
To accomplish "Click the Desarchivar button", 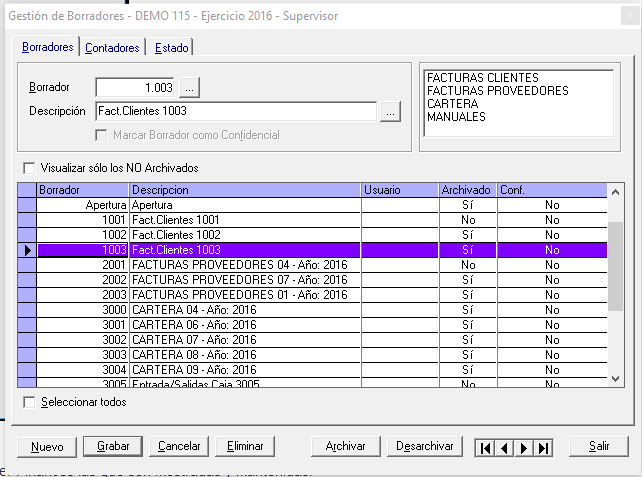I will pos(425,446).
